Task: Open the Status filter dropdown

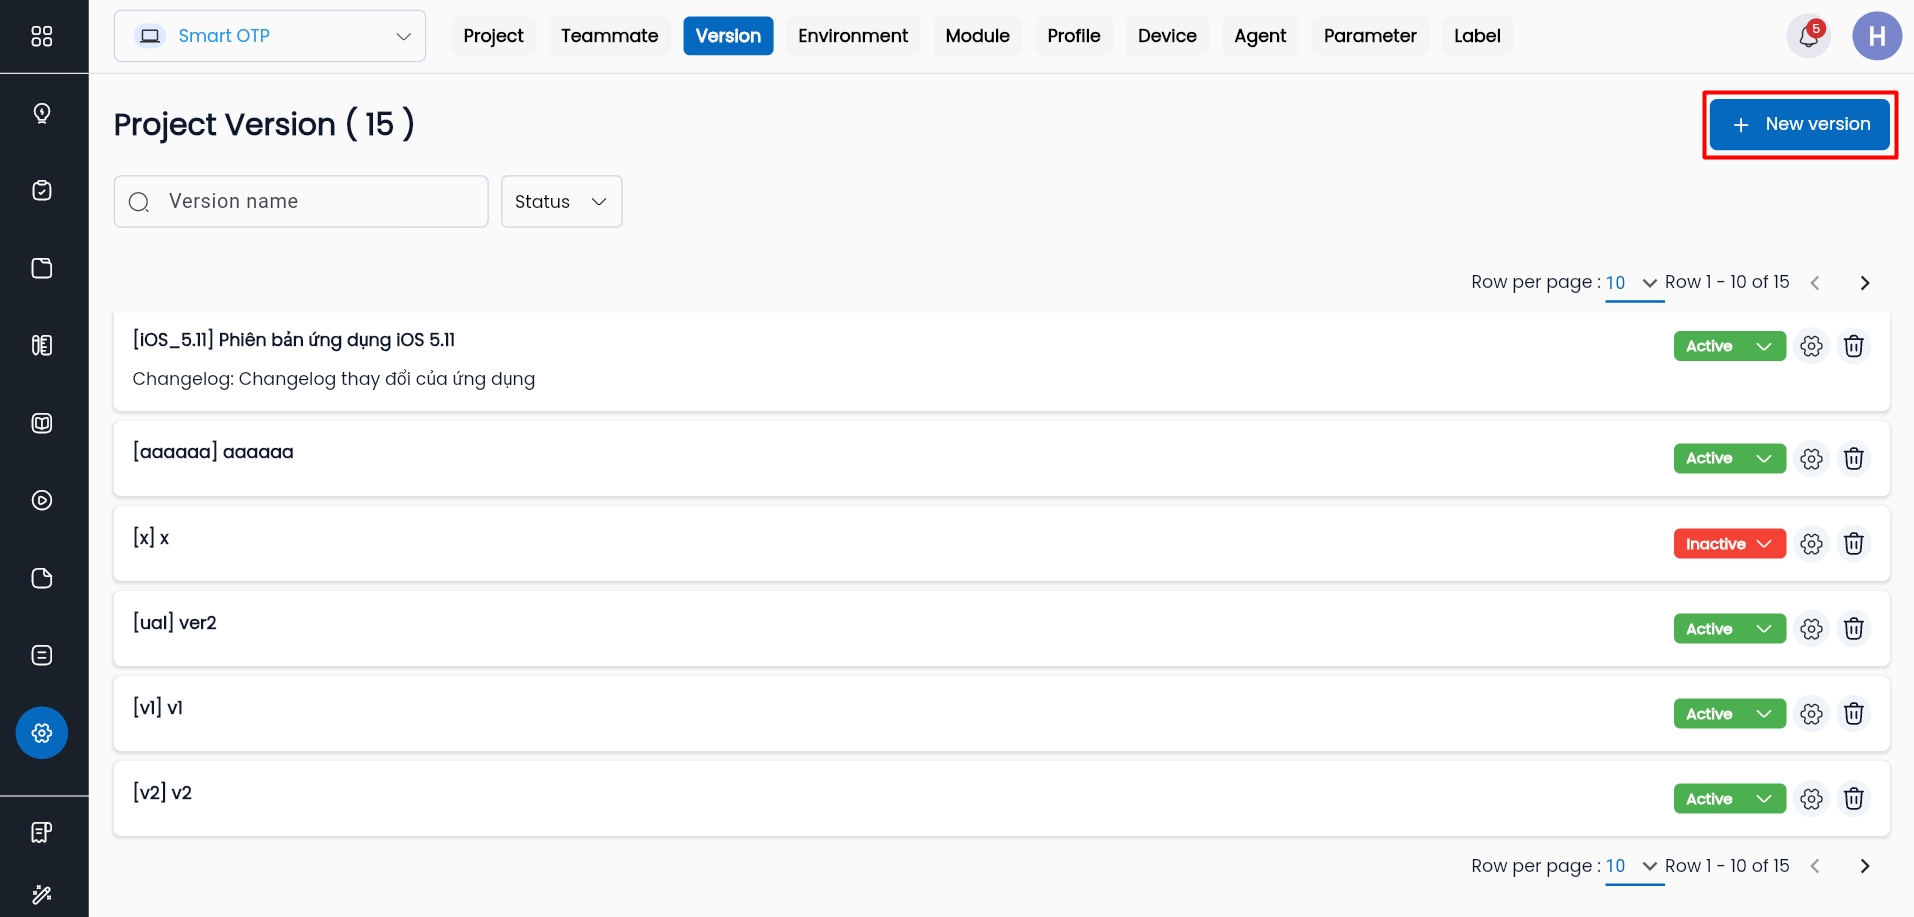Action: tap(561, 202)
